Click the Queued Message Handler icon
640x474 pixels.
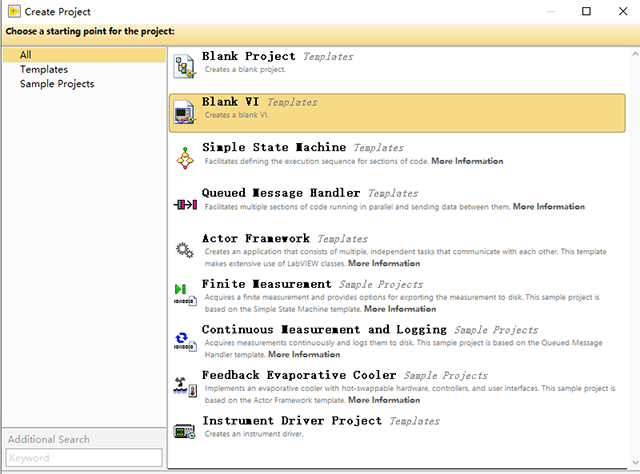click(x=185, y=203)
